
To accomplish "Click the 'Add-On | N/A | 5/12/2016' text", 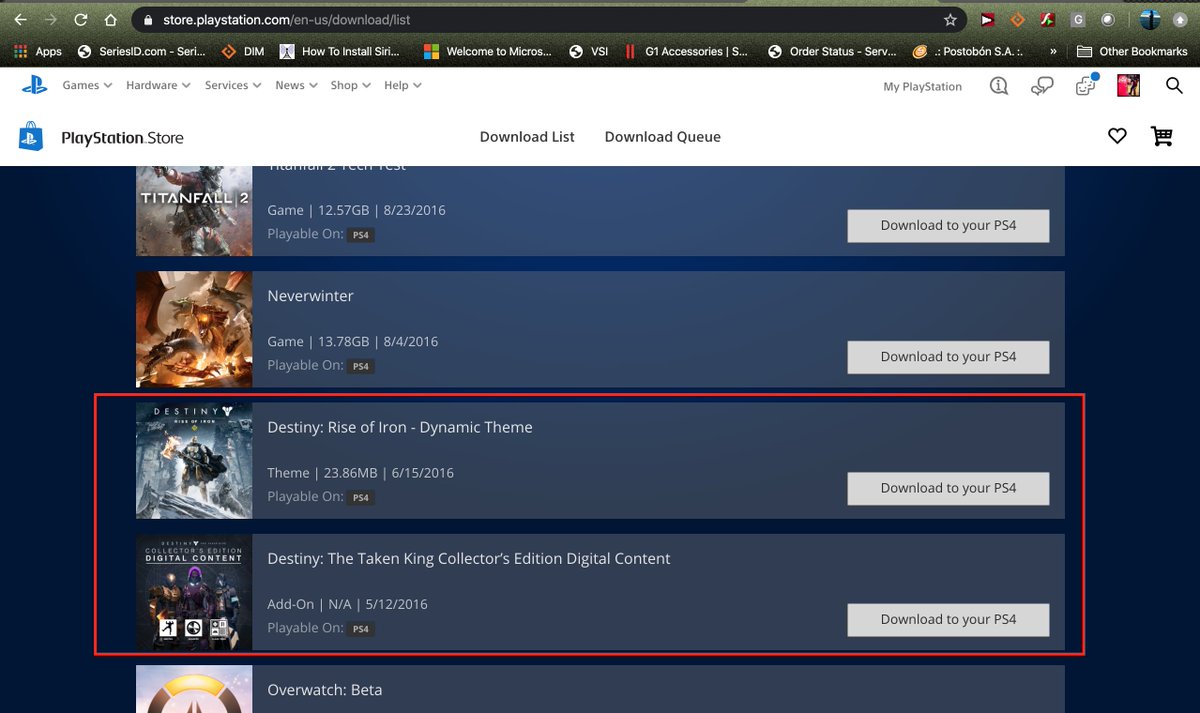I will point(347,605).
